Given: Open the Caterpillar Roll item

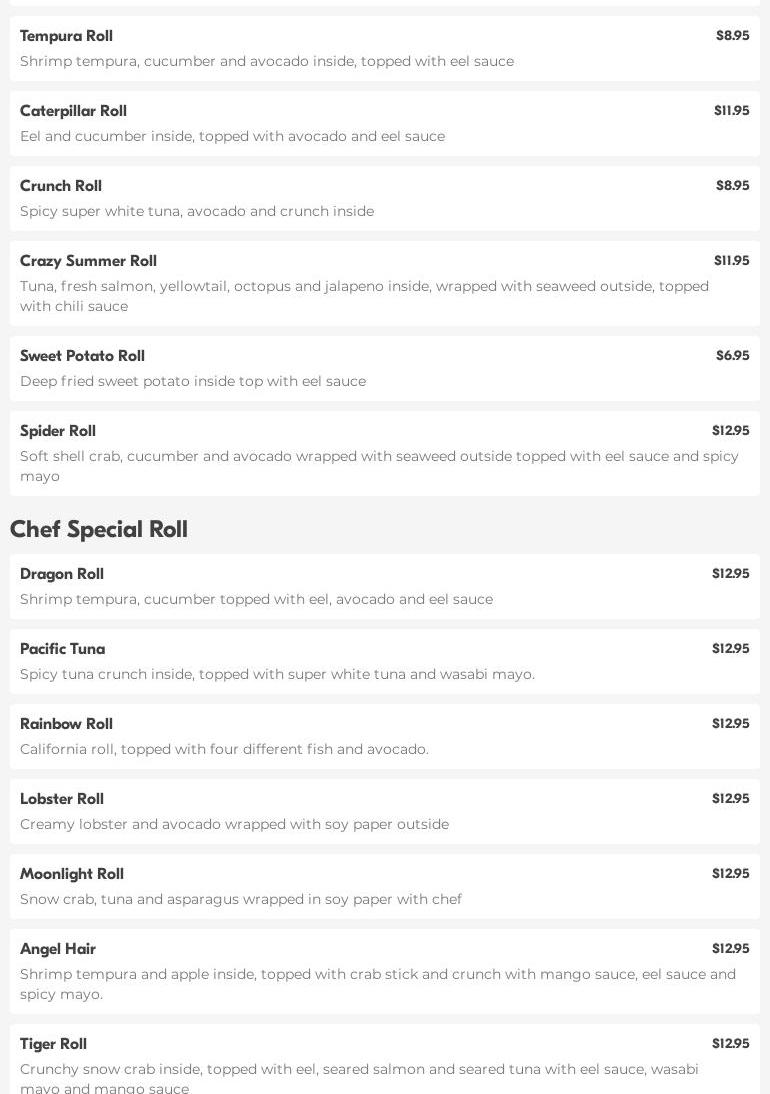Looking at the screenshot, I should tap(73, 111).
